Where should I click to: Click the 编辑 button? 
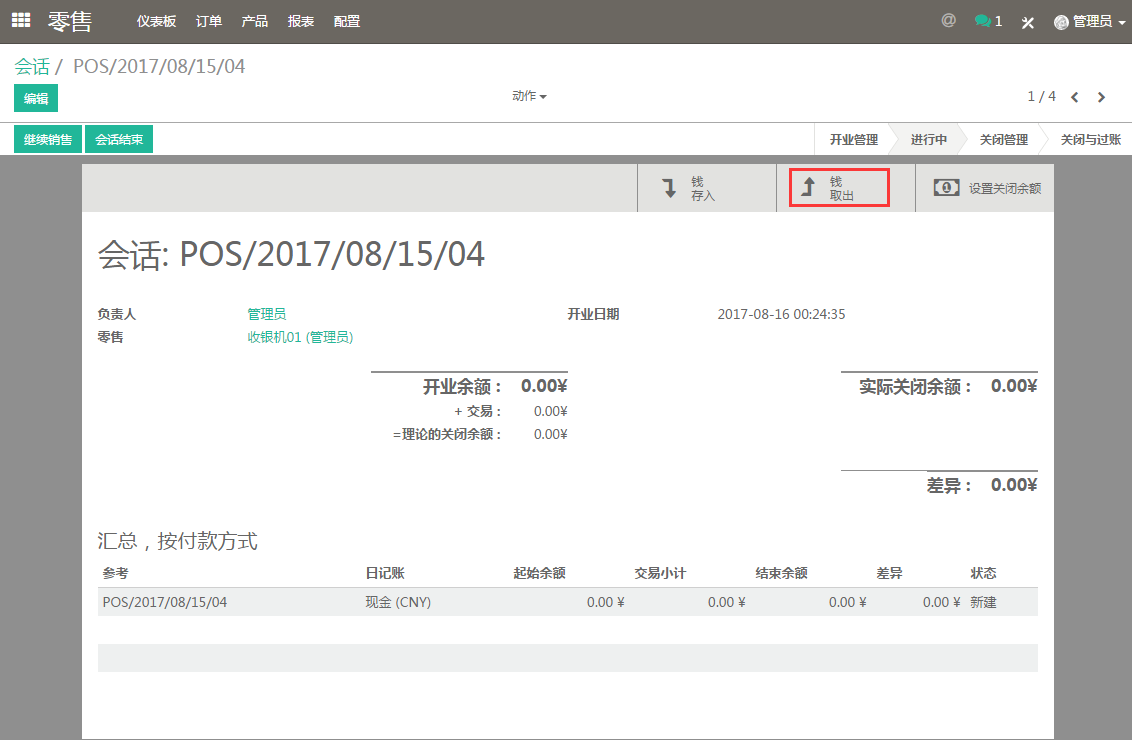[x=36, y=98]
